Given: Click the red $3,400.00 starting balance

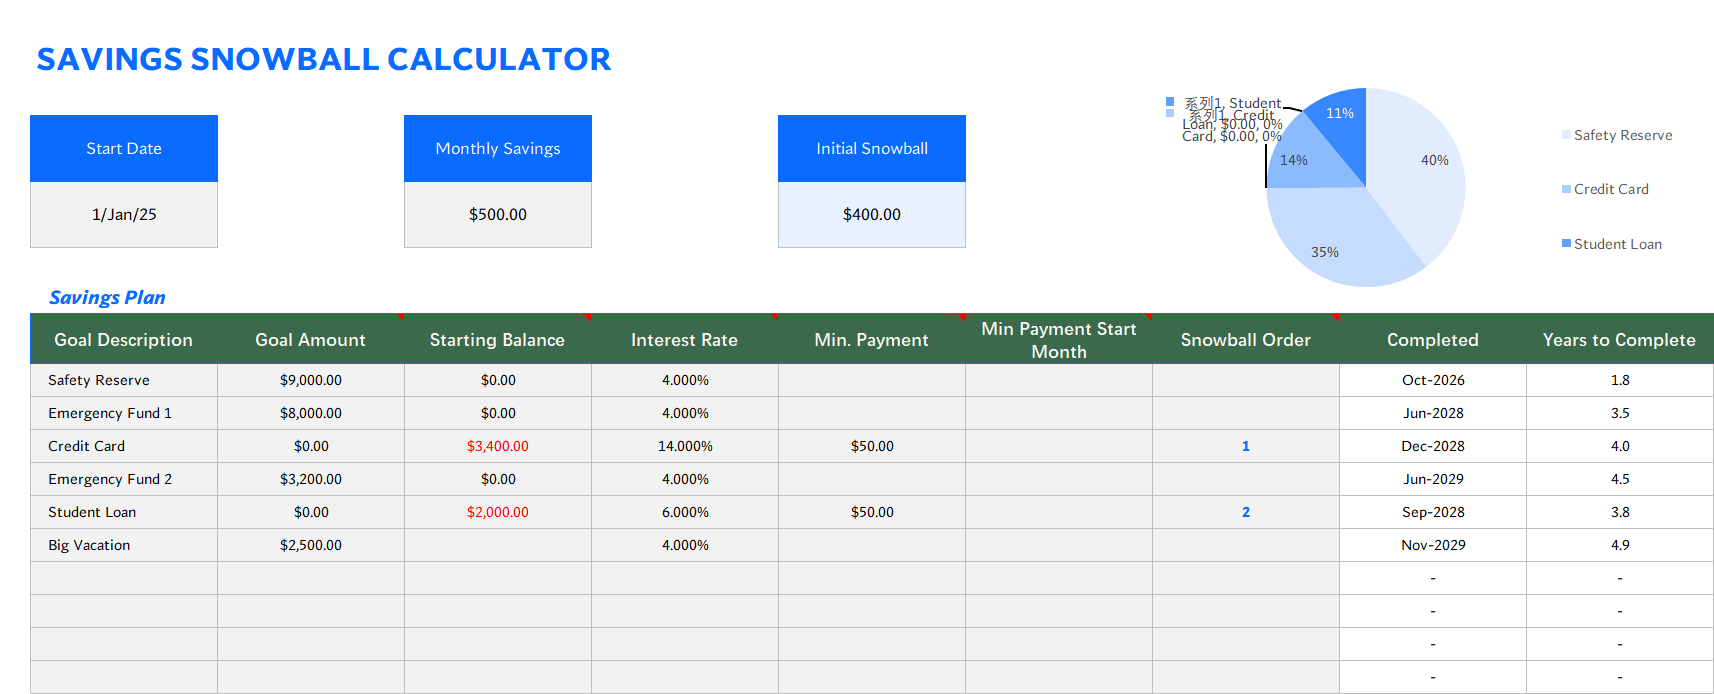Looking at the screenshot, I should [498, 446].
